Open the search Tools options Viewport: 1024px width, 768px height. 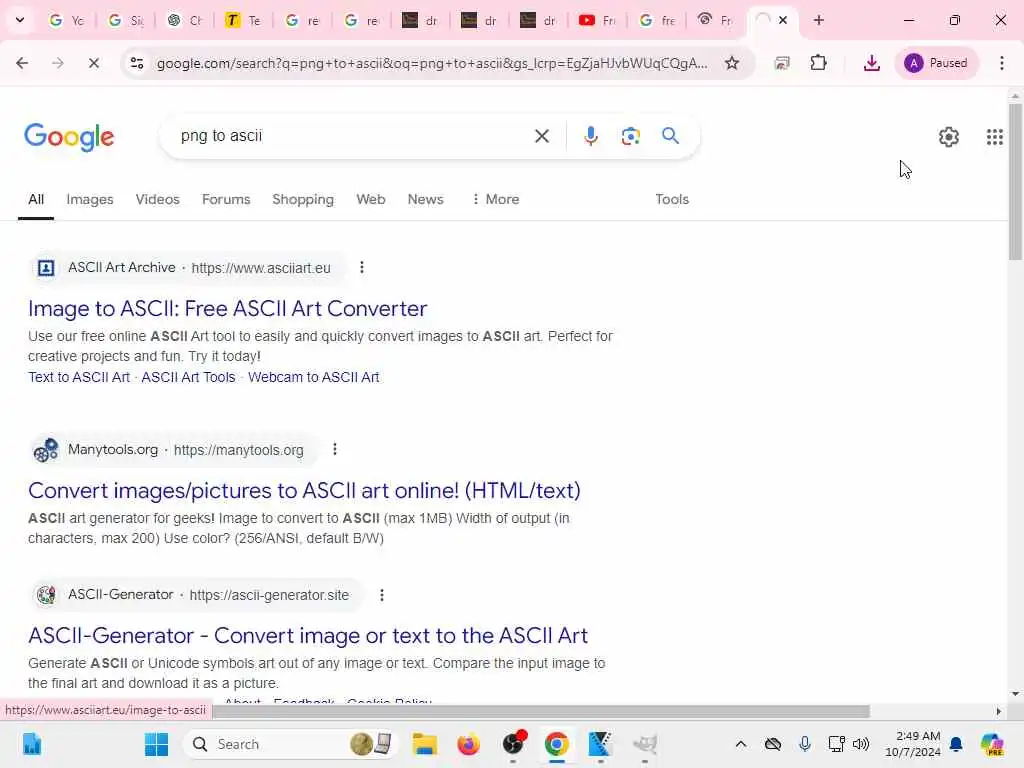[672, 199]
